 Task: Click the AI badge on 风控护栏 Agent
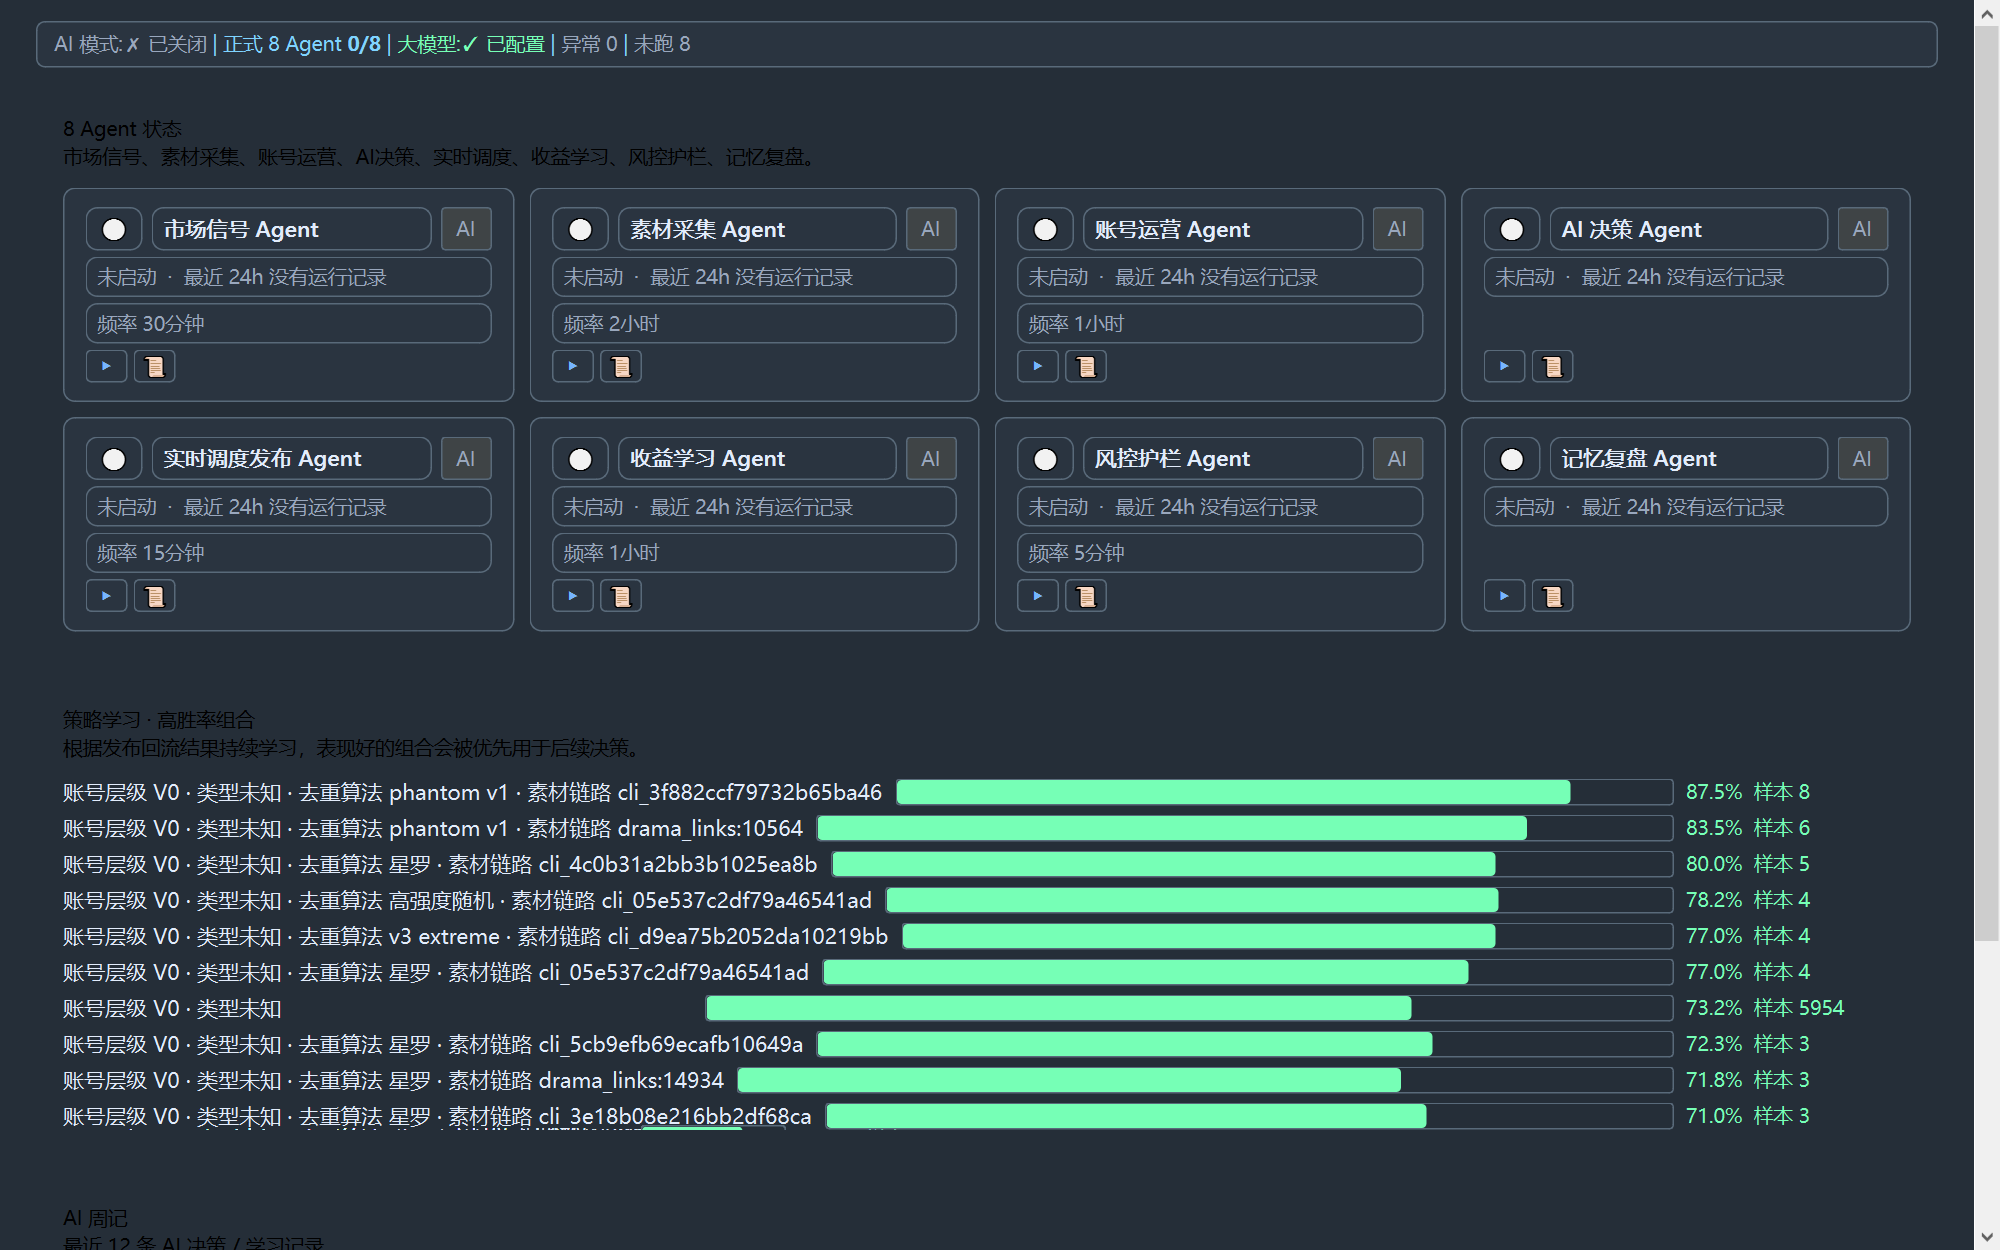1397,459
